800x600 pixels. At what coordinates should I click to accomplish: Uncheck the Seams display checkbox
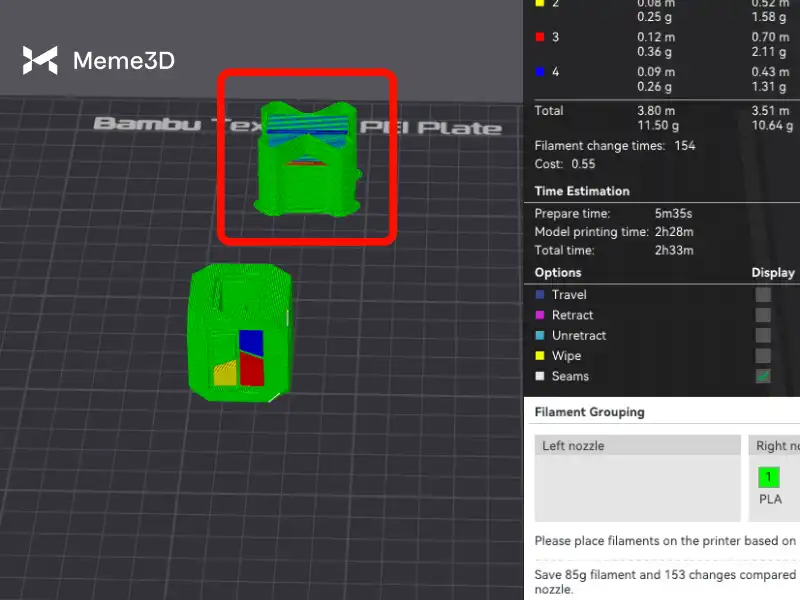763,376
